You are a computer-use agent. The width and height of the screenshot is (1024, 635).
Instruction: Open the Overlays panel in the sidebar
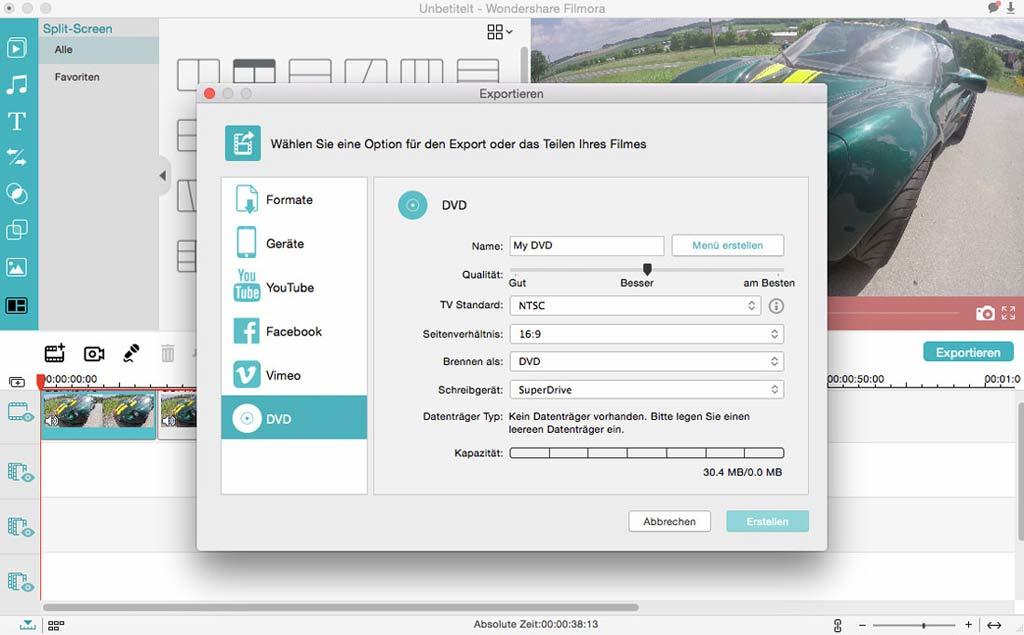click(17, 230)
